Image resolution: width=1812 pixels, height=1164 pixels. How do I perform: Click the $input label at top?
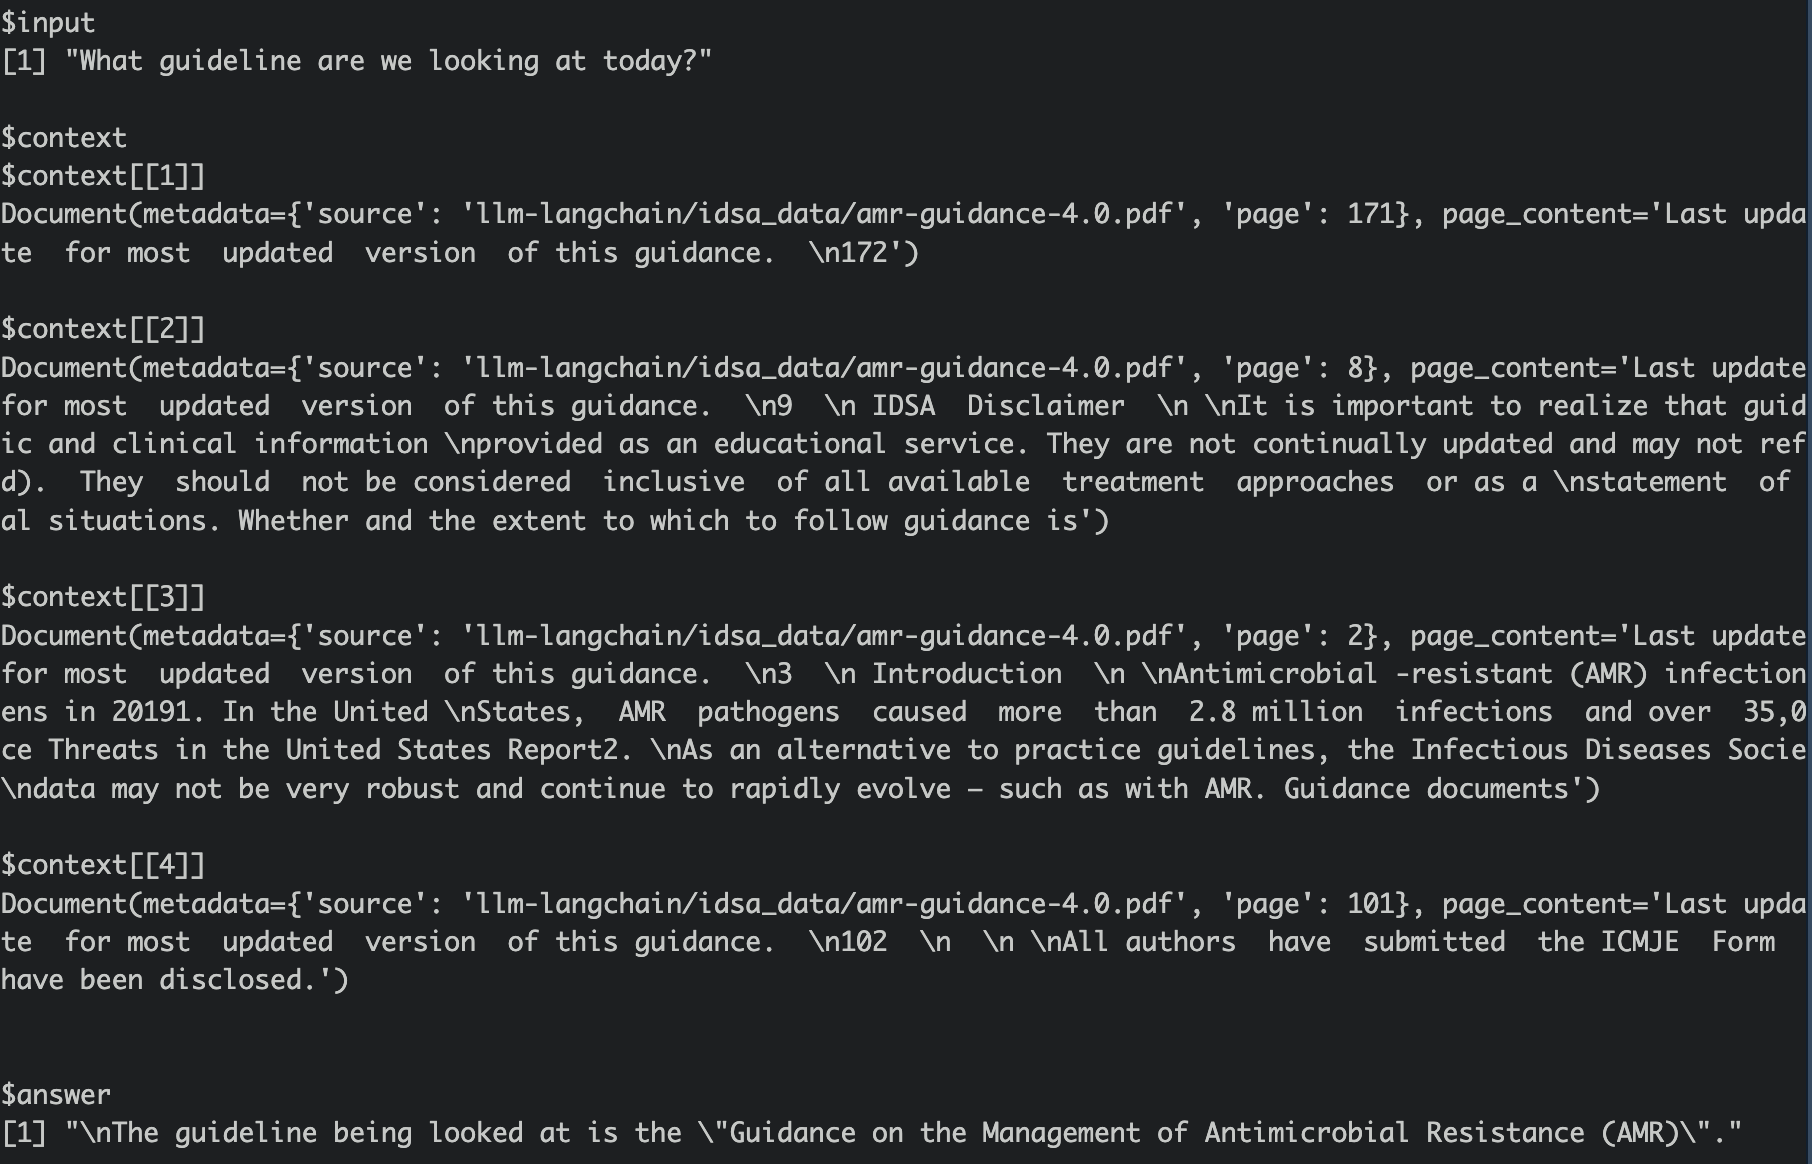click(x=48, y=23)
